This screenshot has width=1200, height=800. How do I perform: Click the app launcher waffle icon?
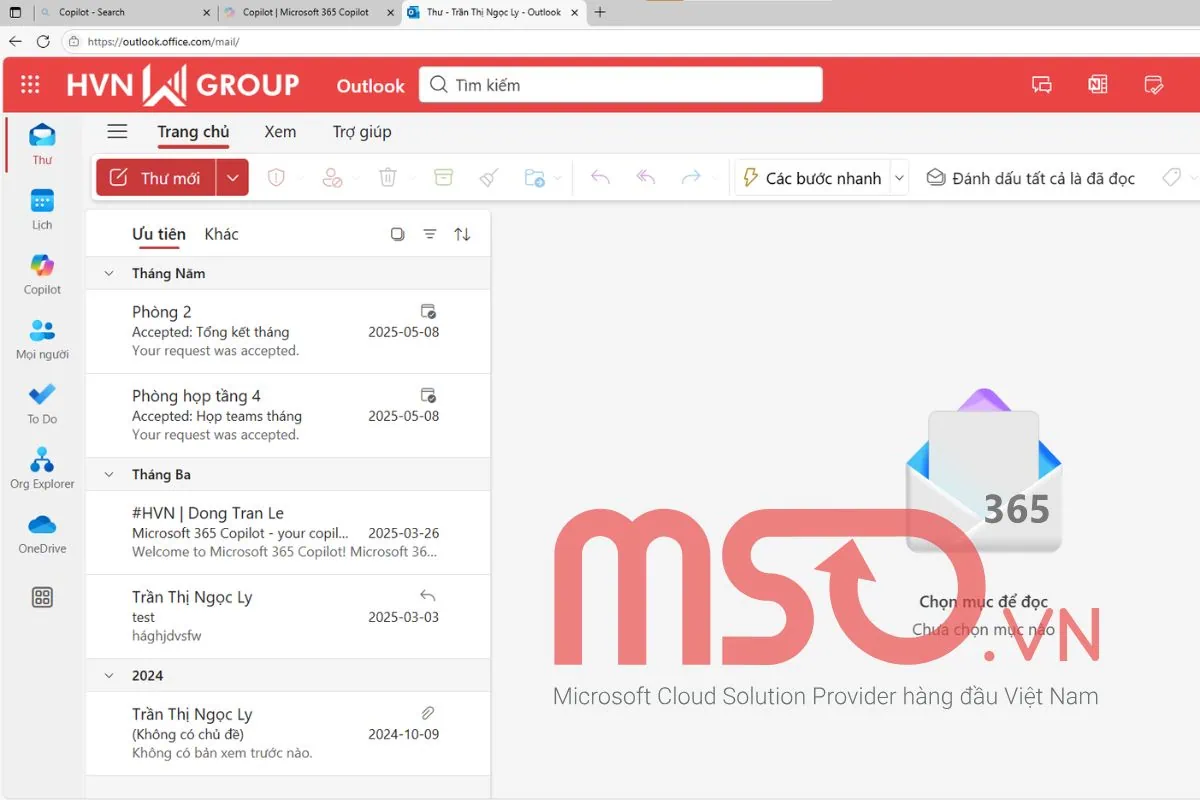[30, 85]
